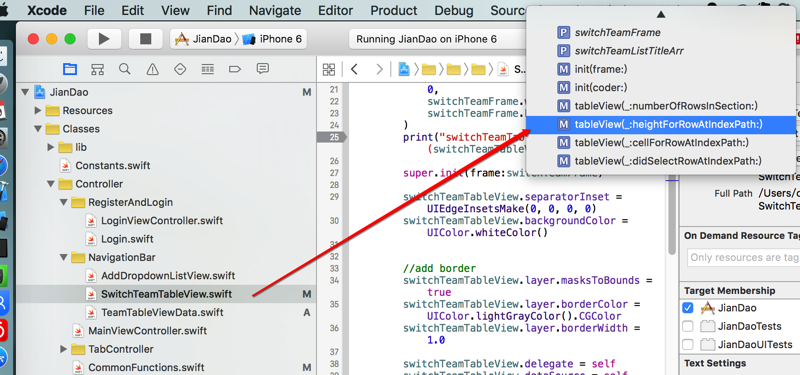Open the Issue navigator warning icon

[152, 69]
